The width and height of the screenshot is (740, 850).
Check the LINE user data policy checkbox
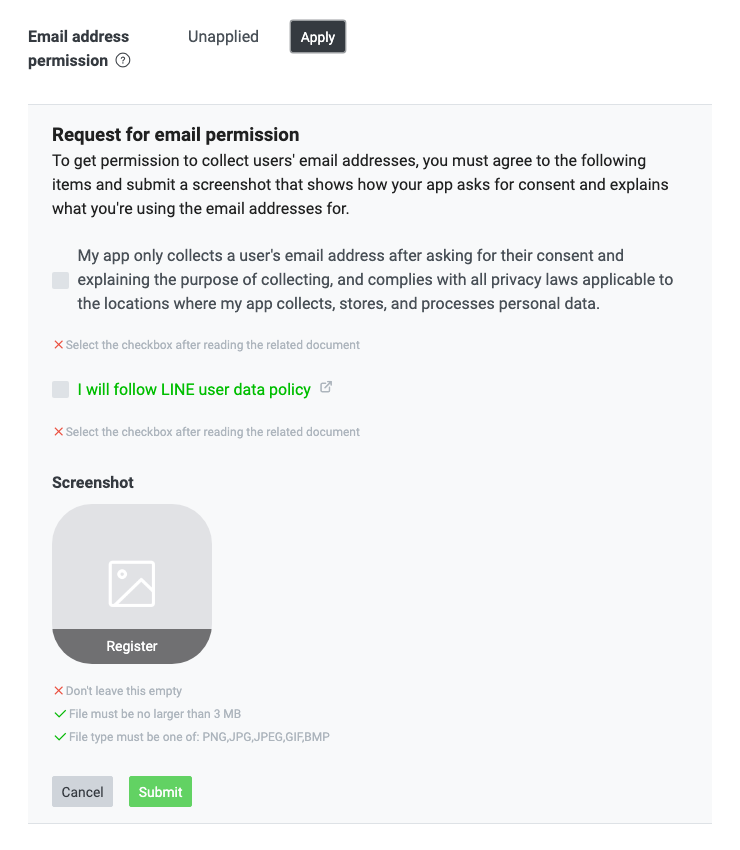[61, 390]
